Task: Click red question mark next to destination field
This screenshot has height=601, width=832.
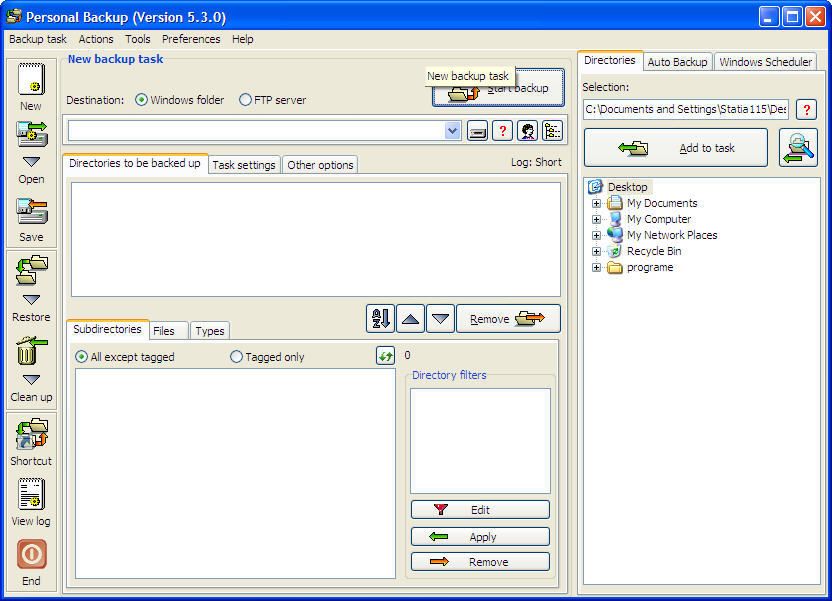Action: pyautogui.click(x=502, y=130)
